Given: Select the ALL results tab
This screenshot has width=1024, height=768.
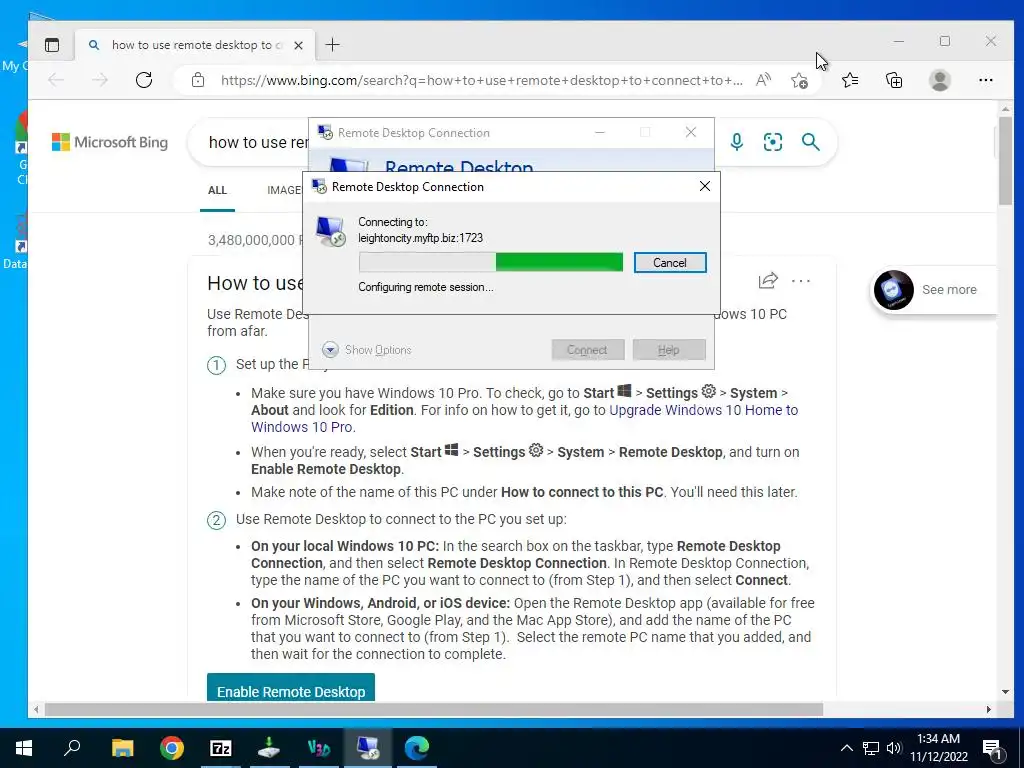Looking at the screenshot, I should coord(217,190).
